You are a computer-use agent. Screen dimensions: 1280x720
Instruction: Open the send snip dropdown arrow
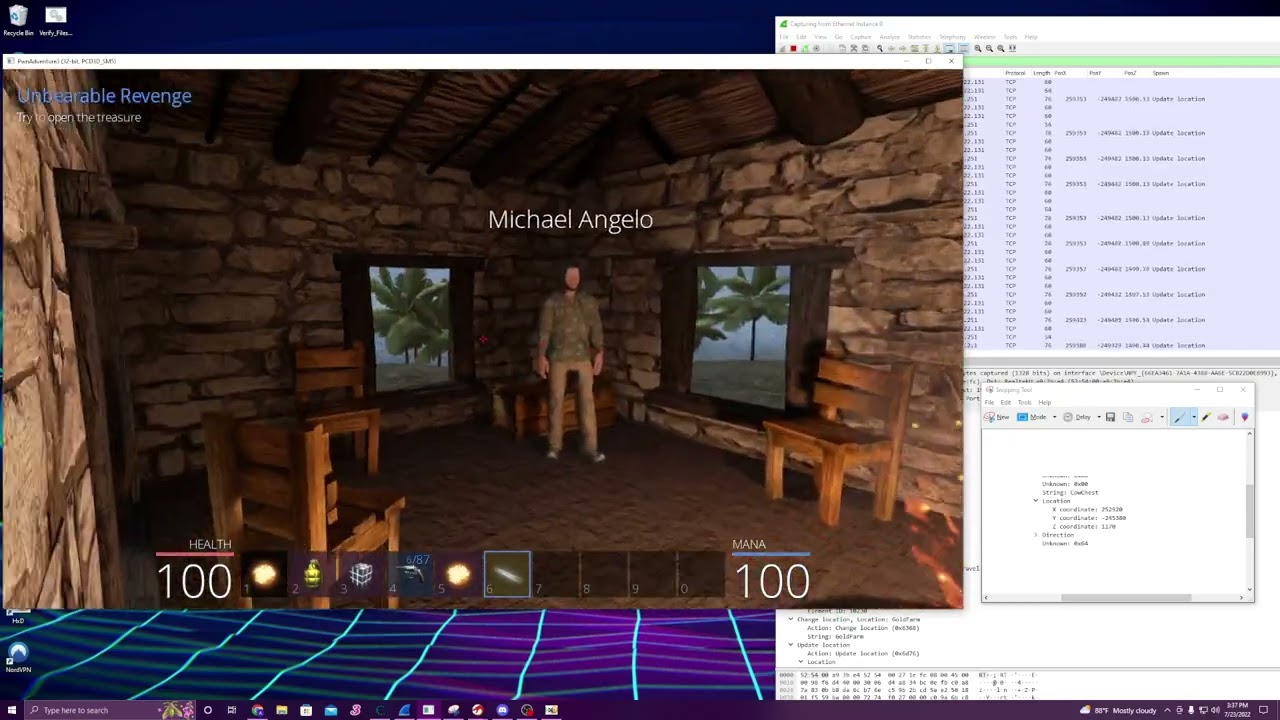pyautogui.click(x=1161, y=417)
